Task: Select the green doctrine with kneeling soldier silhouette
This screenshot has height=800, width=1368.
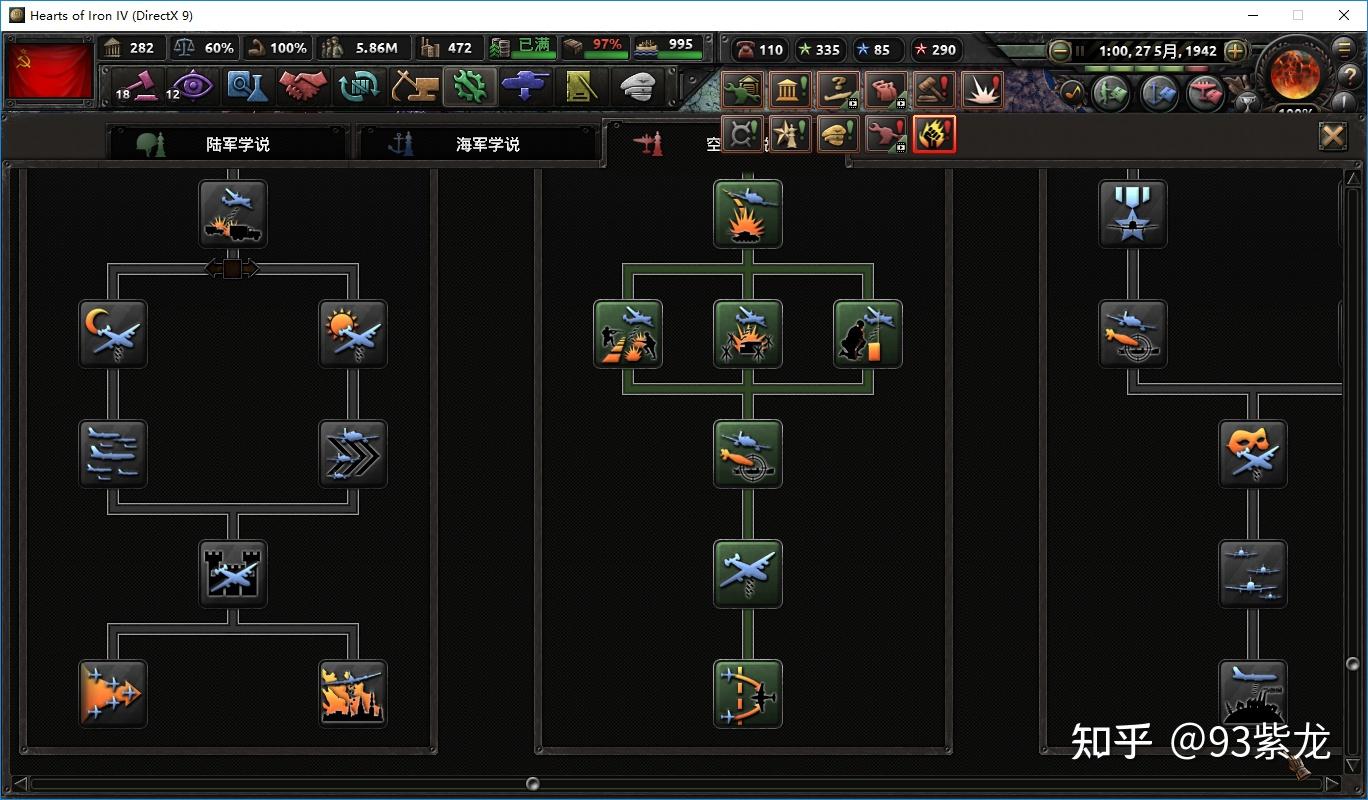Action: (x=868, y=334)
